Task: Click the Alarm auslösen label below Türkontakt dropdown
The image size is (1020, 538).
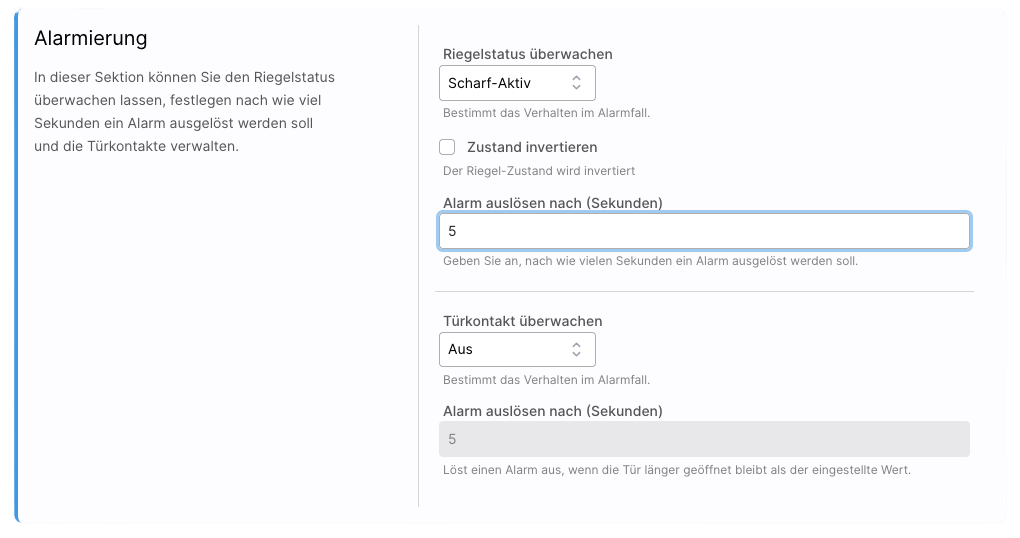Action: click(552, 411)
